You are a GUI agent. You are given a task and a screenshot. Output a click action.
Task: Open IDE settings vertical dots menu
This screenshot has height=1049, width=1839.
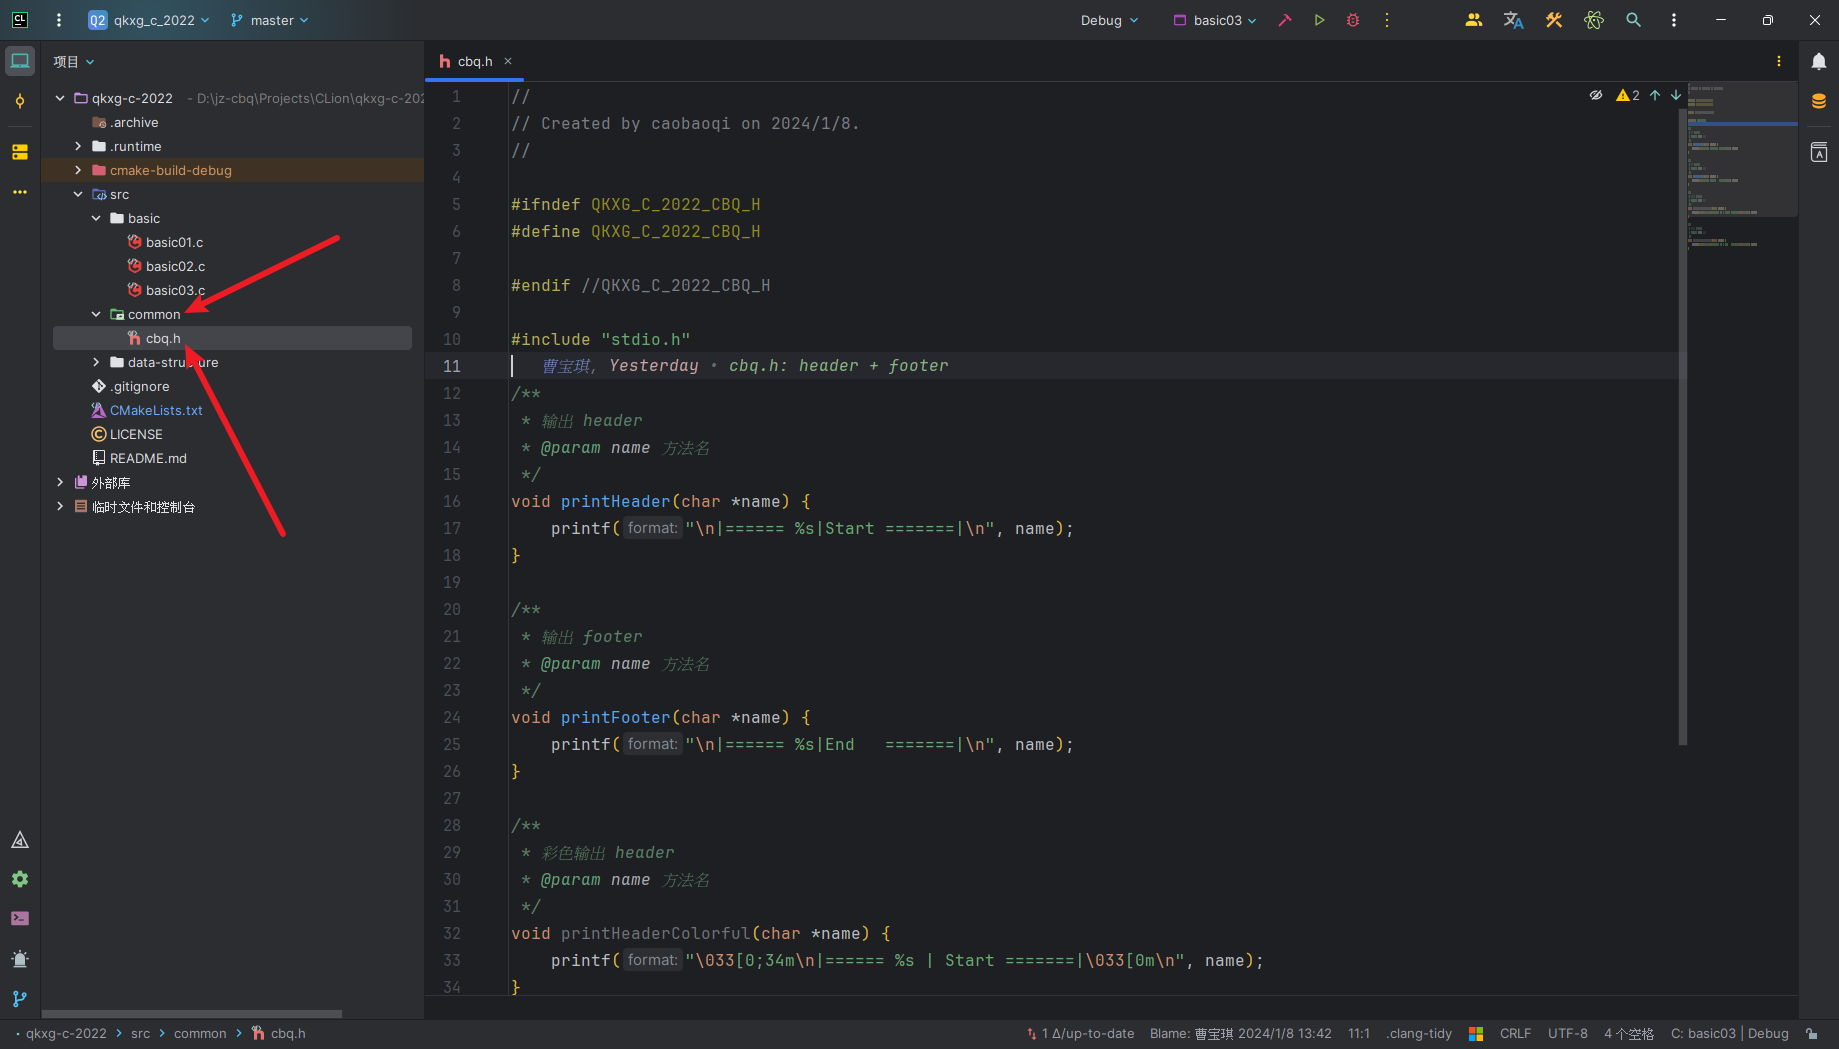click(1674, 20)
